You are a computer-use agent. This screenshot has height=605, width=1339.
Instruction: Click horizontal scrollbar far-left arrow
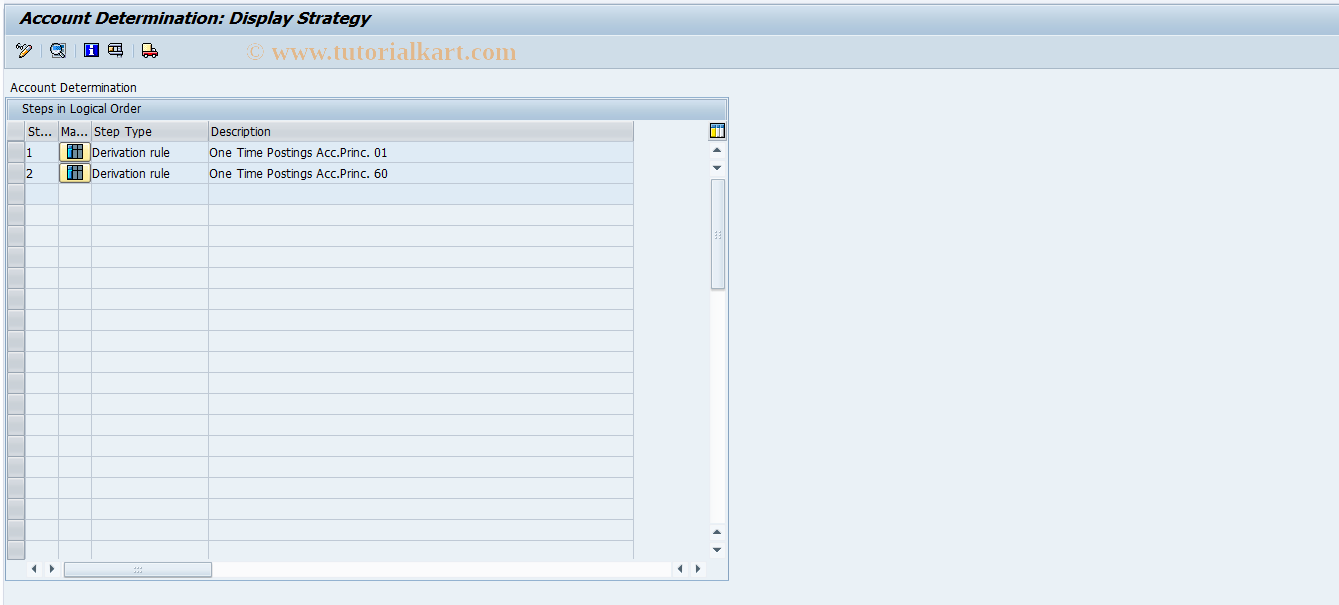pos(33,569)
